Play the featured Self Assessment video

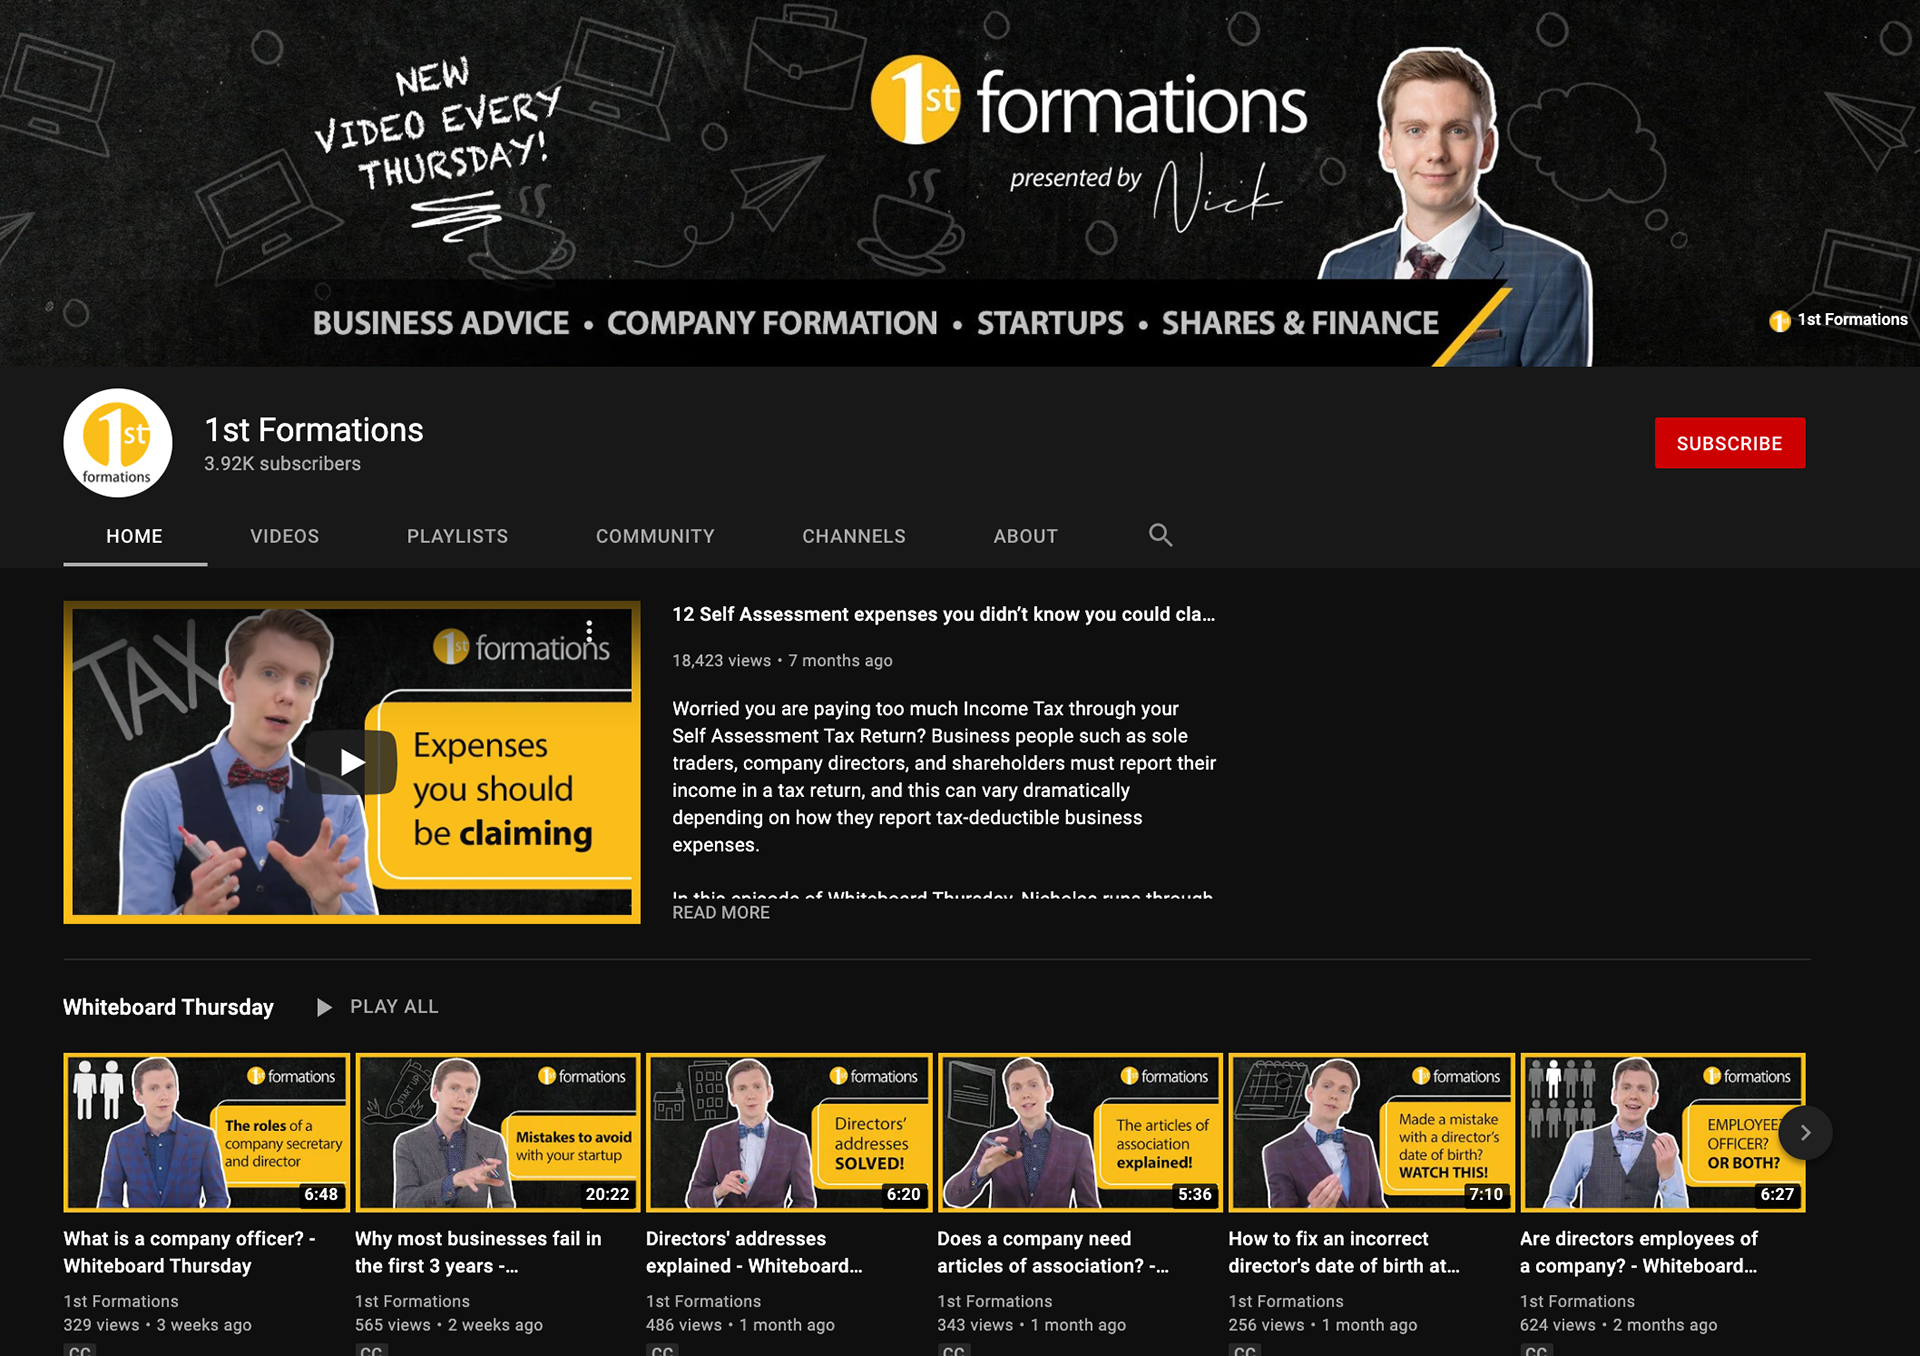351,762
